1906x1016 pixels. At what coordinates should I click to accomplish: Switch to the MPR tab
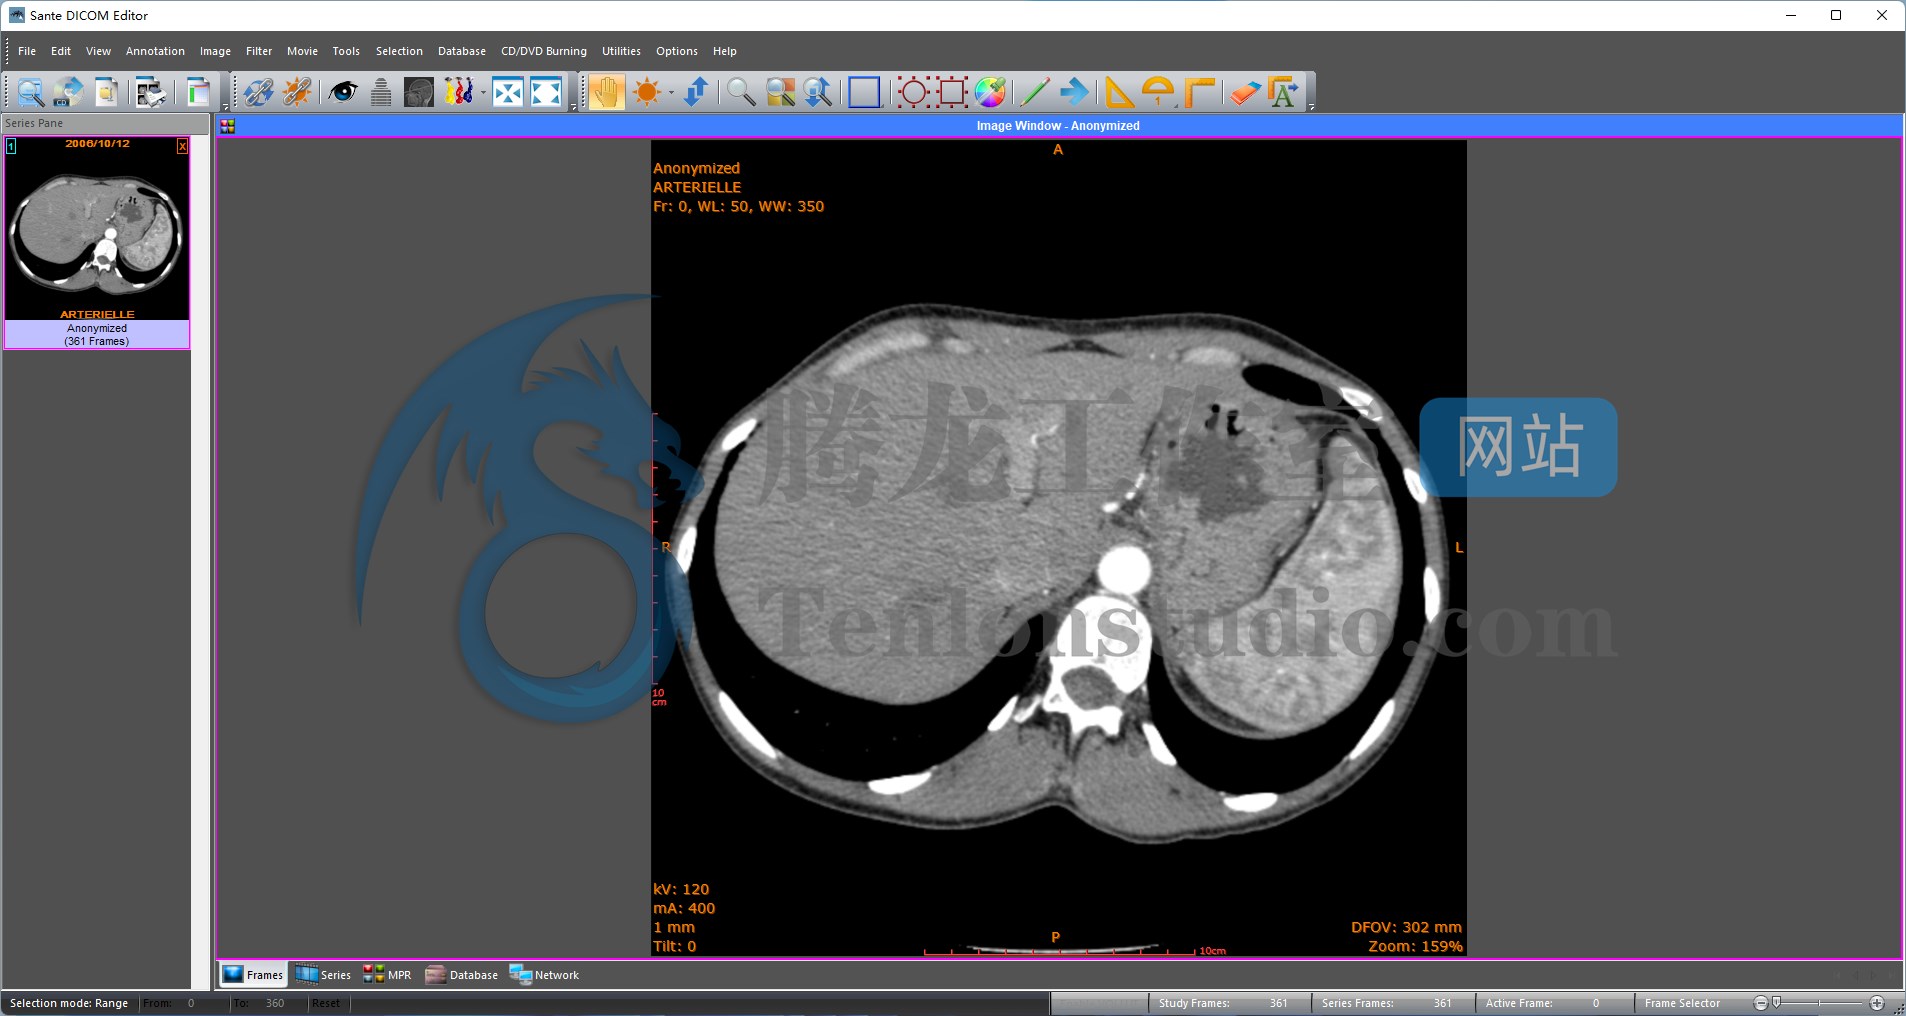[x=387, y=975]
